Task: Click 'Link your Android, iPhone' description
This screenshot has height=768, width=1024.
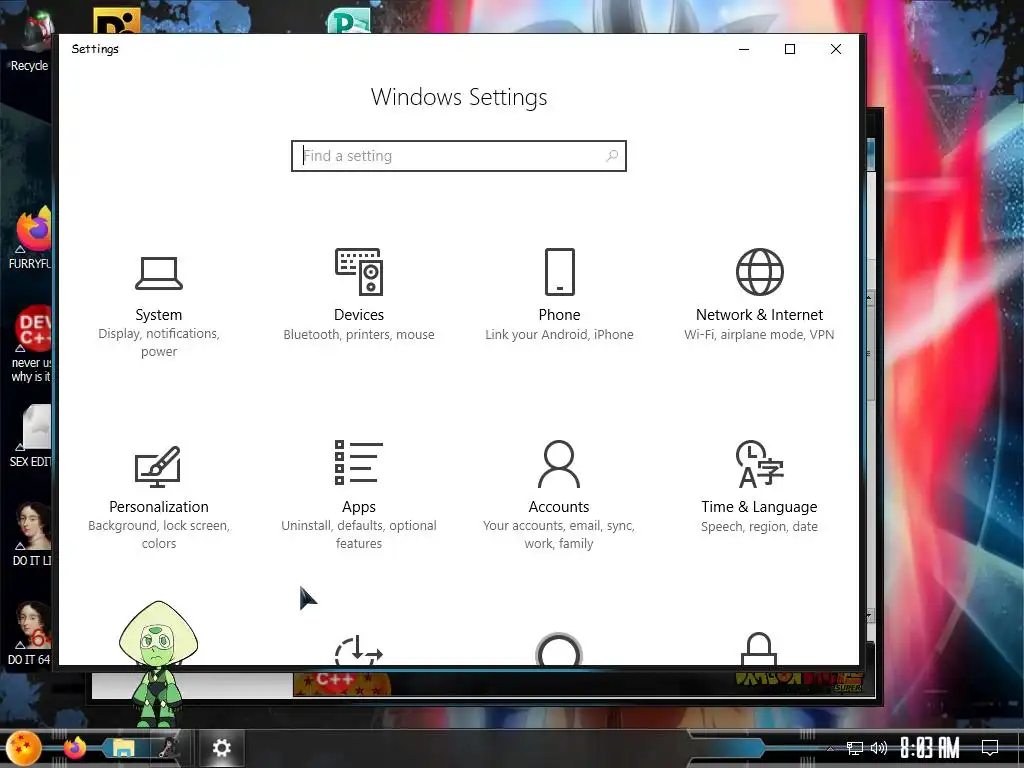Action: (x=559, y=334)
